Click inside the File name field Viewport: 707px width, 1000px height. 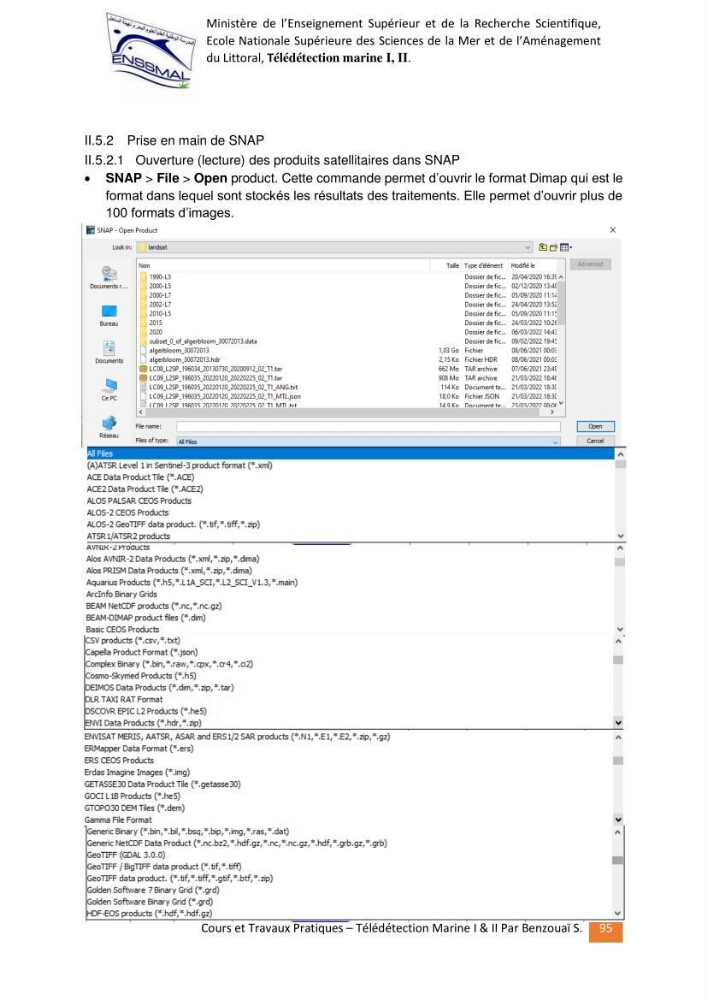[367, 427]
